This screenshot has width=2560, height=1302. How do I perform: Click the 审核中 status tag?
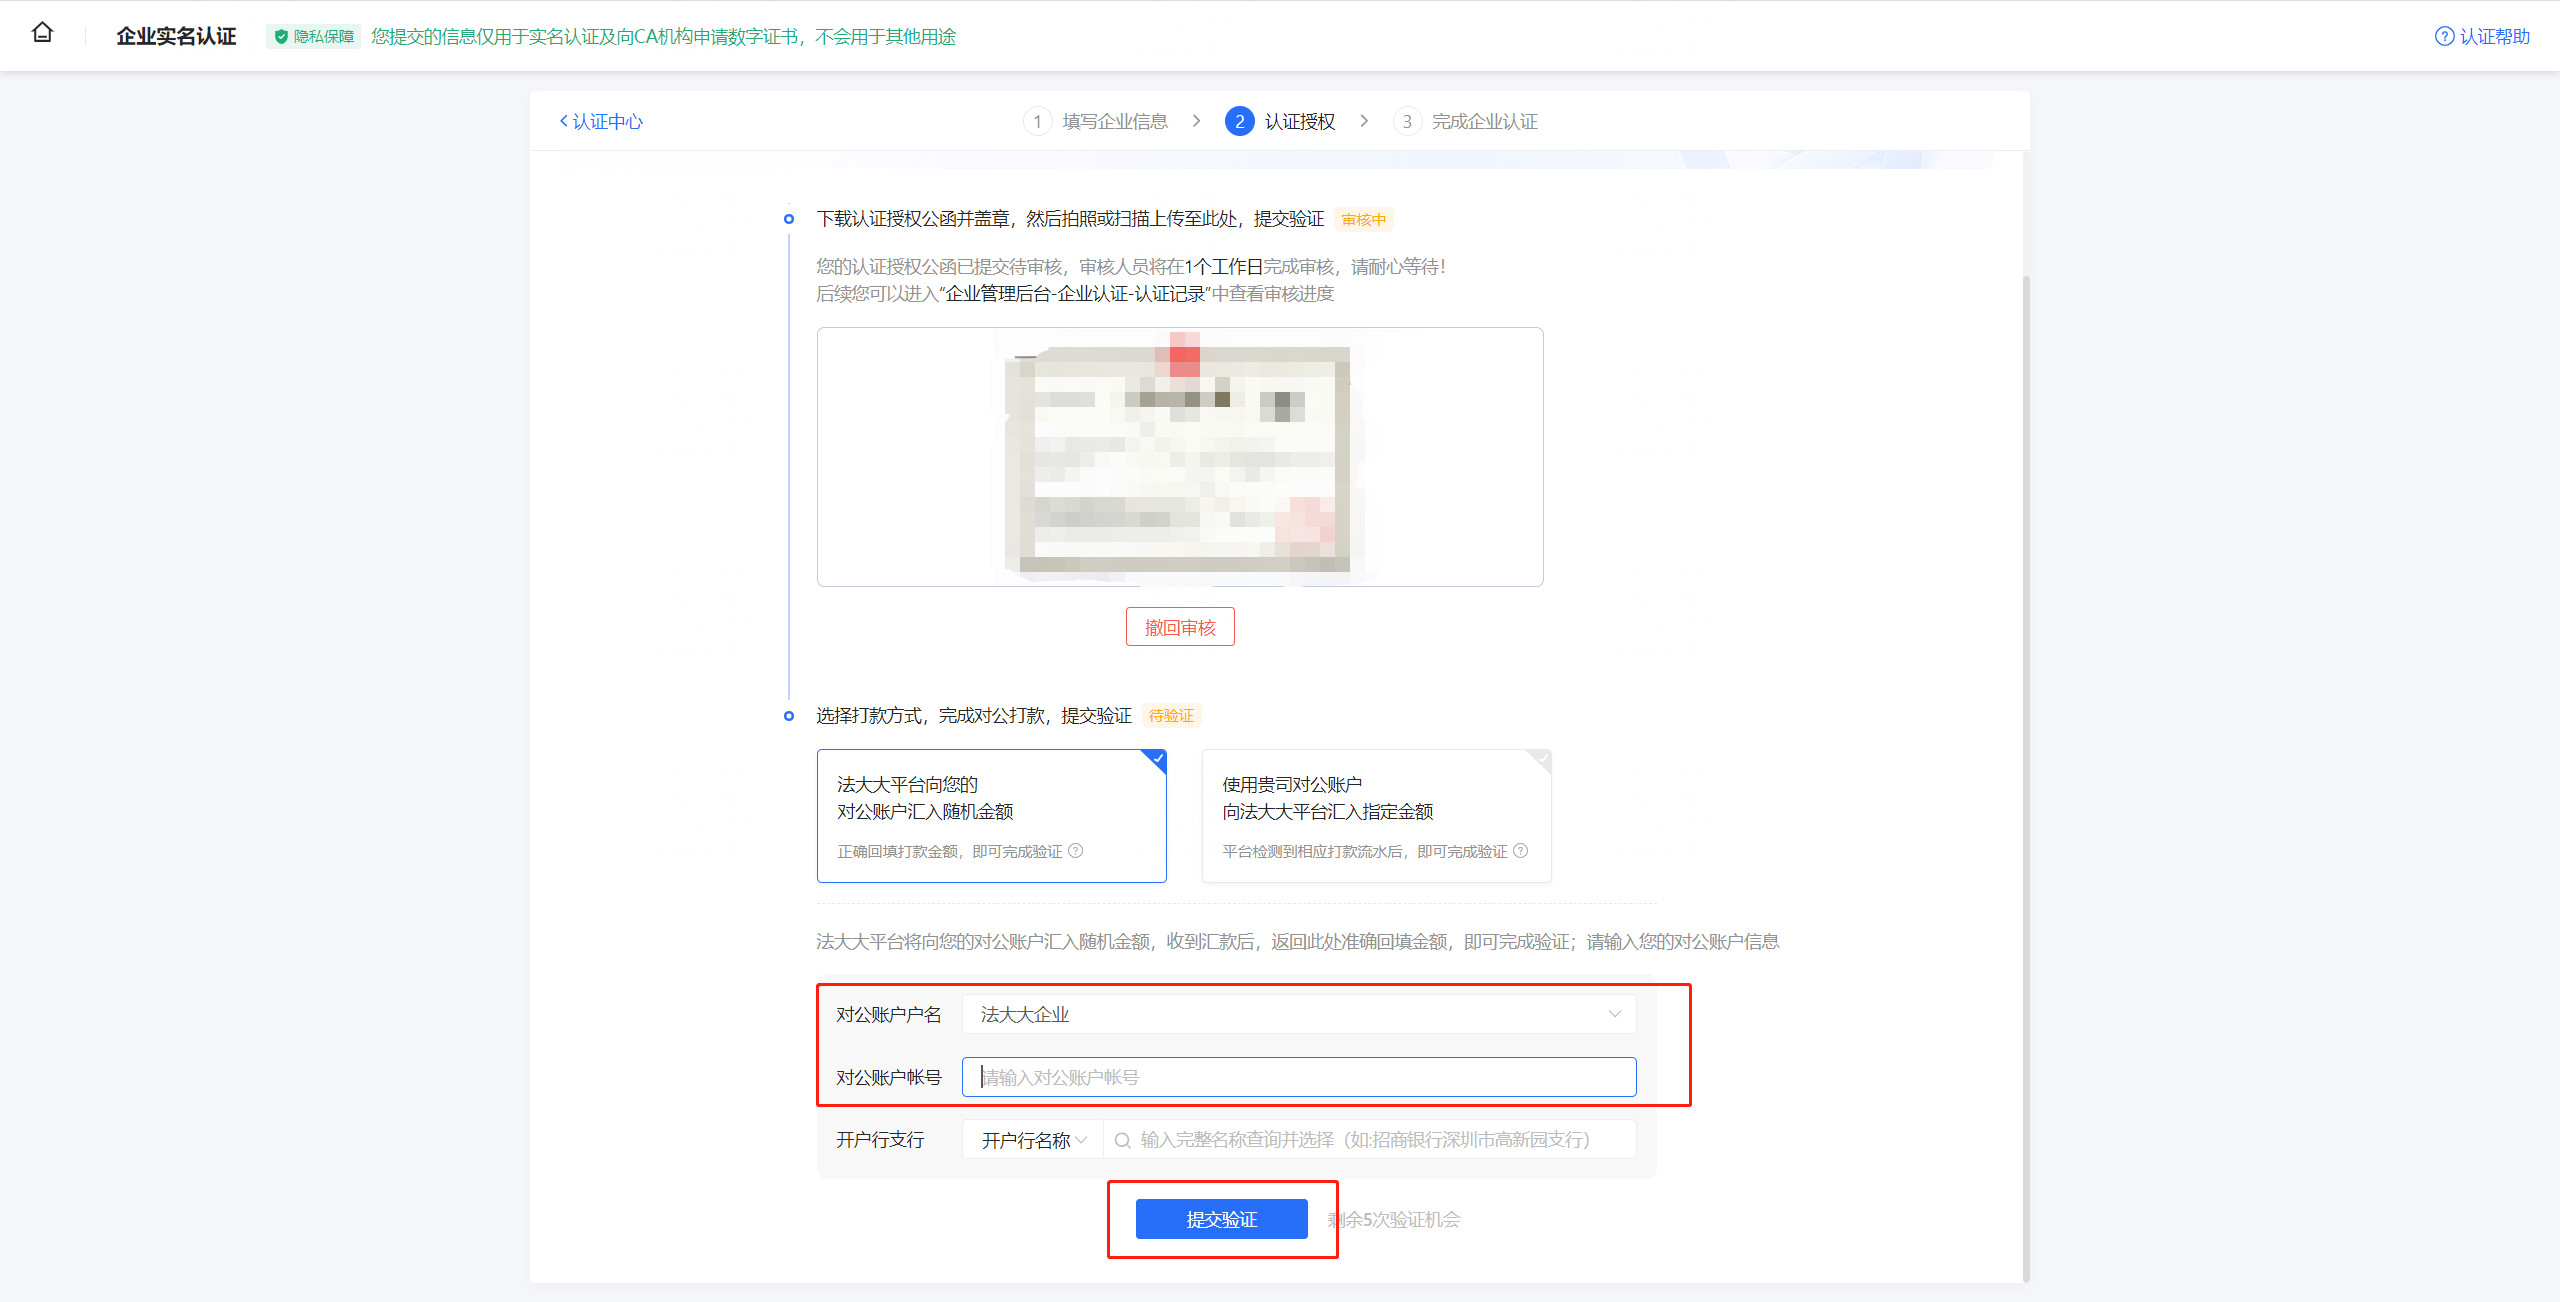(x=1364, y=220)
